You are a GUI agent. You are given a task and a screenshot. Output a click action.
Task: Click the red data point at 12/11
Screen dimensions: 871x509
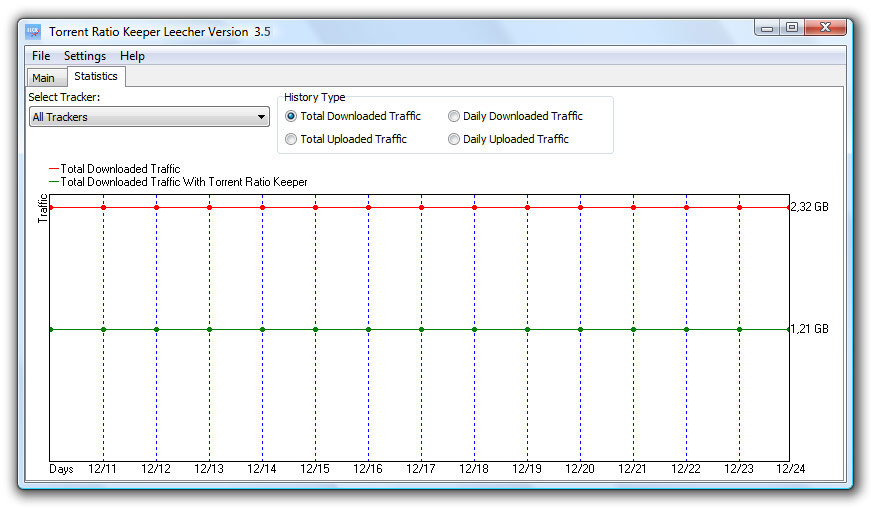point(103,208)
